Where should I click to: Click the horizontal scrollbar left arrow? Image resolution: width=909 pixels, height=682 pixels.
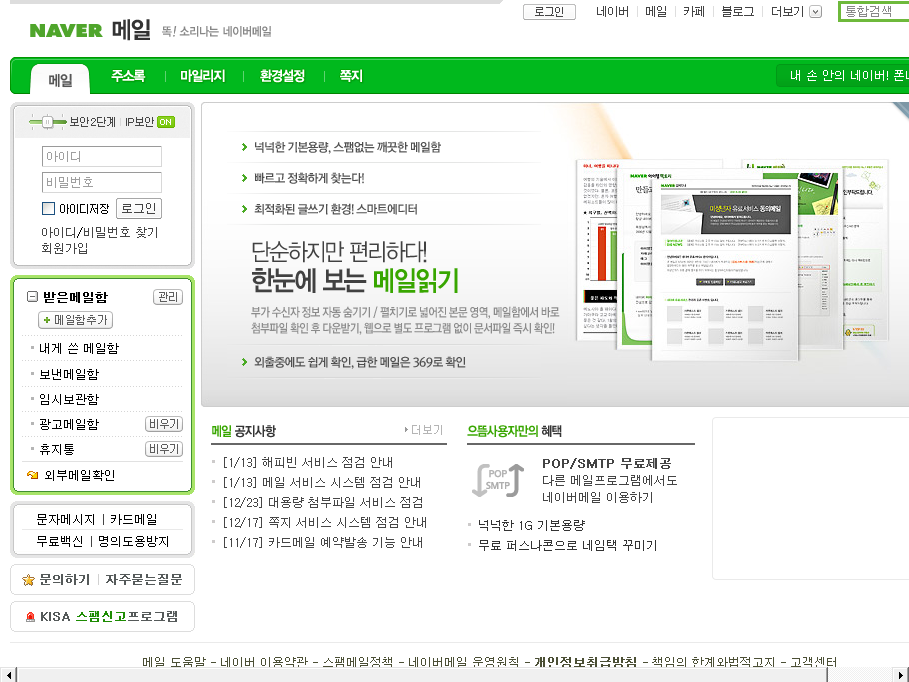(x=8, y=675)
